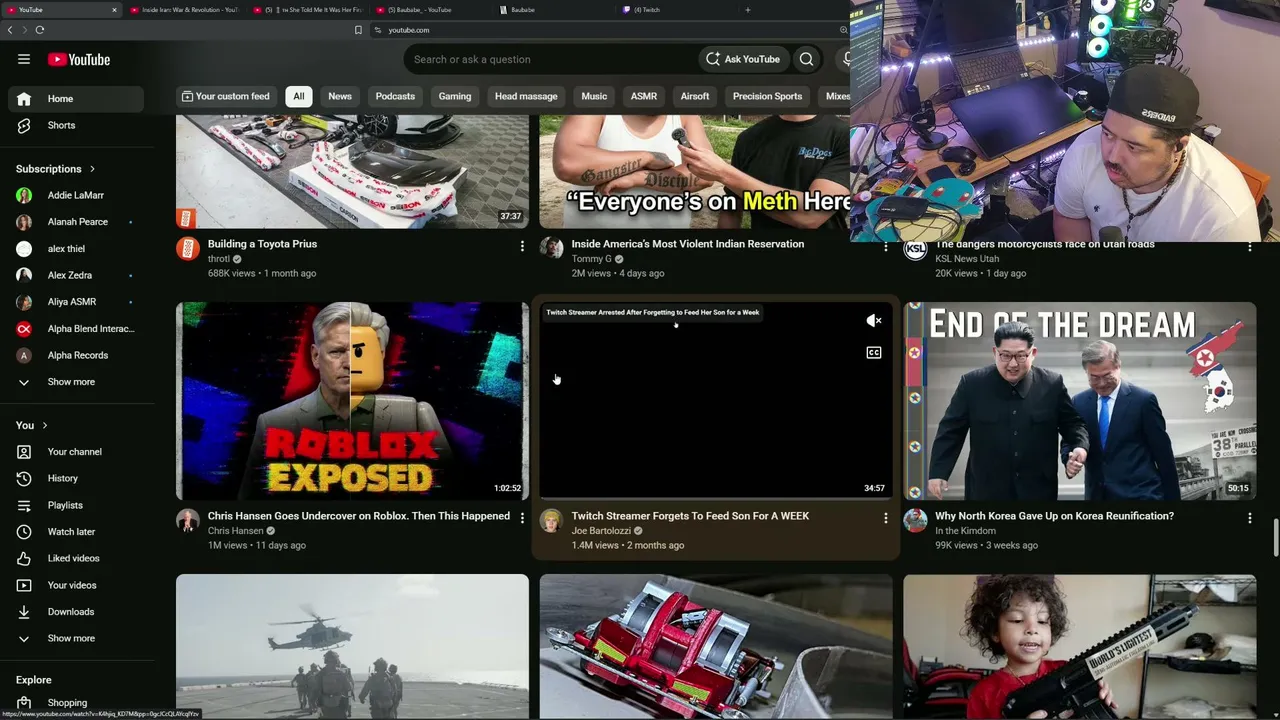Screen dimensions: 1280x720
Task: Open Aliya ASMR subscription channel
Action: click(x=76, y=302)
